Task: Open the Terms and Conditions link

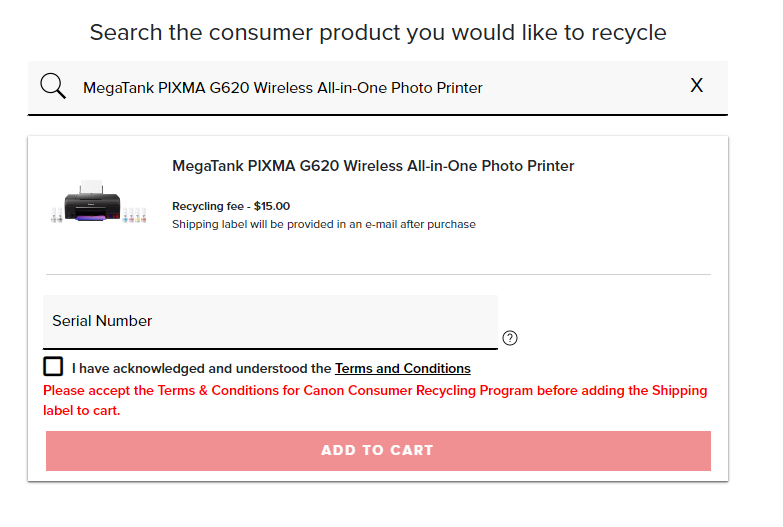Action: click(402, 369)
